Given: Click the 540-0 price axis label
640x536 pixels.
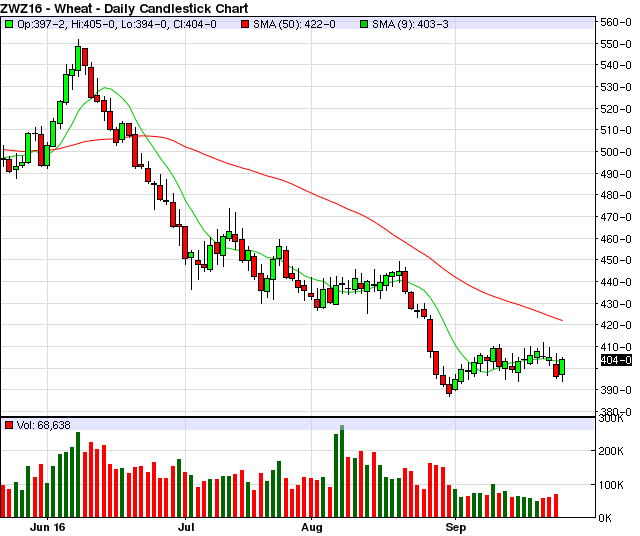Looking at the screenshot, I should point(616,65).
